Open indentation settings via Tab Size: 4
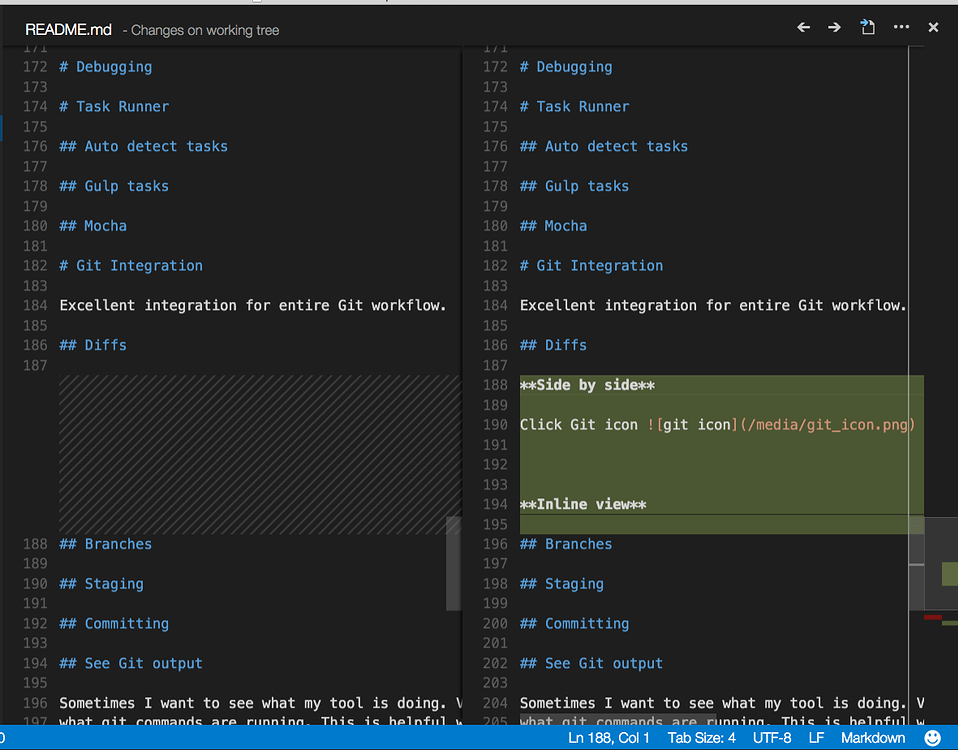958x750 pixels. click(x=701, y=738)
